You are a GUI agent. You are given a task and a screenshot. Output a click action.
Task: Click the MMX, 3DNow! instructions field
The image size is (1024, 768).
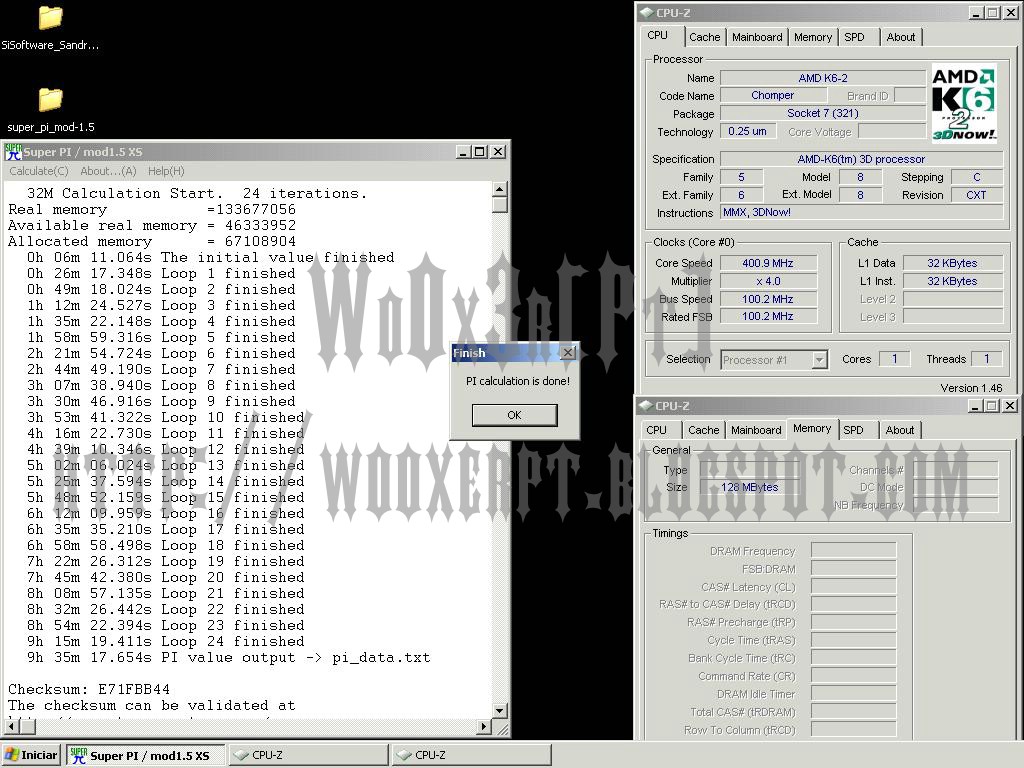pyautogui.click(x=861, y=212)
